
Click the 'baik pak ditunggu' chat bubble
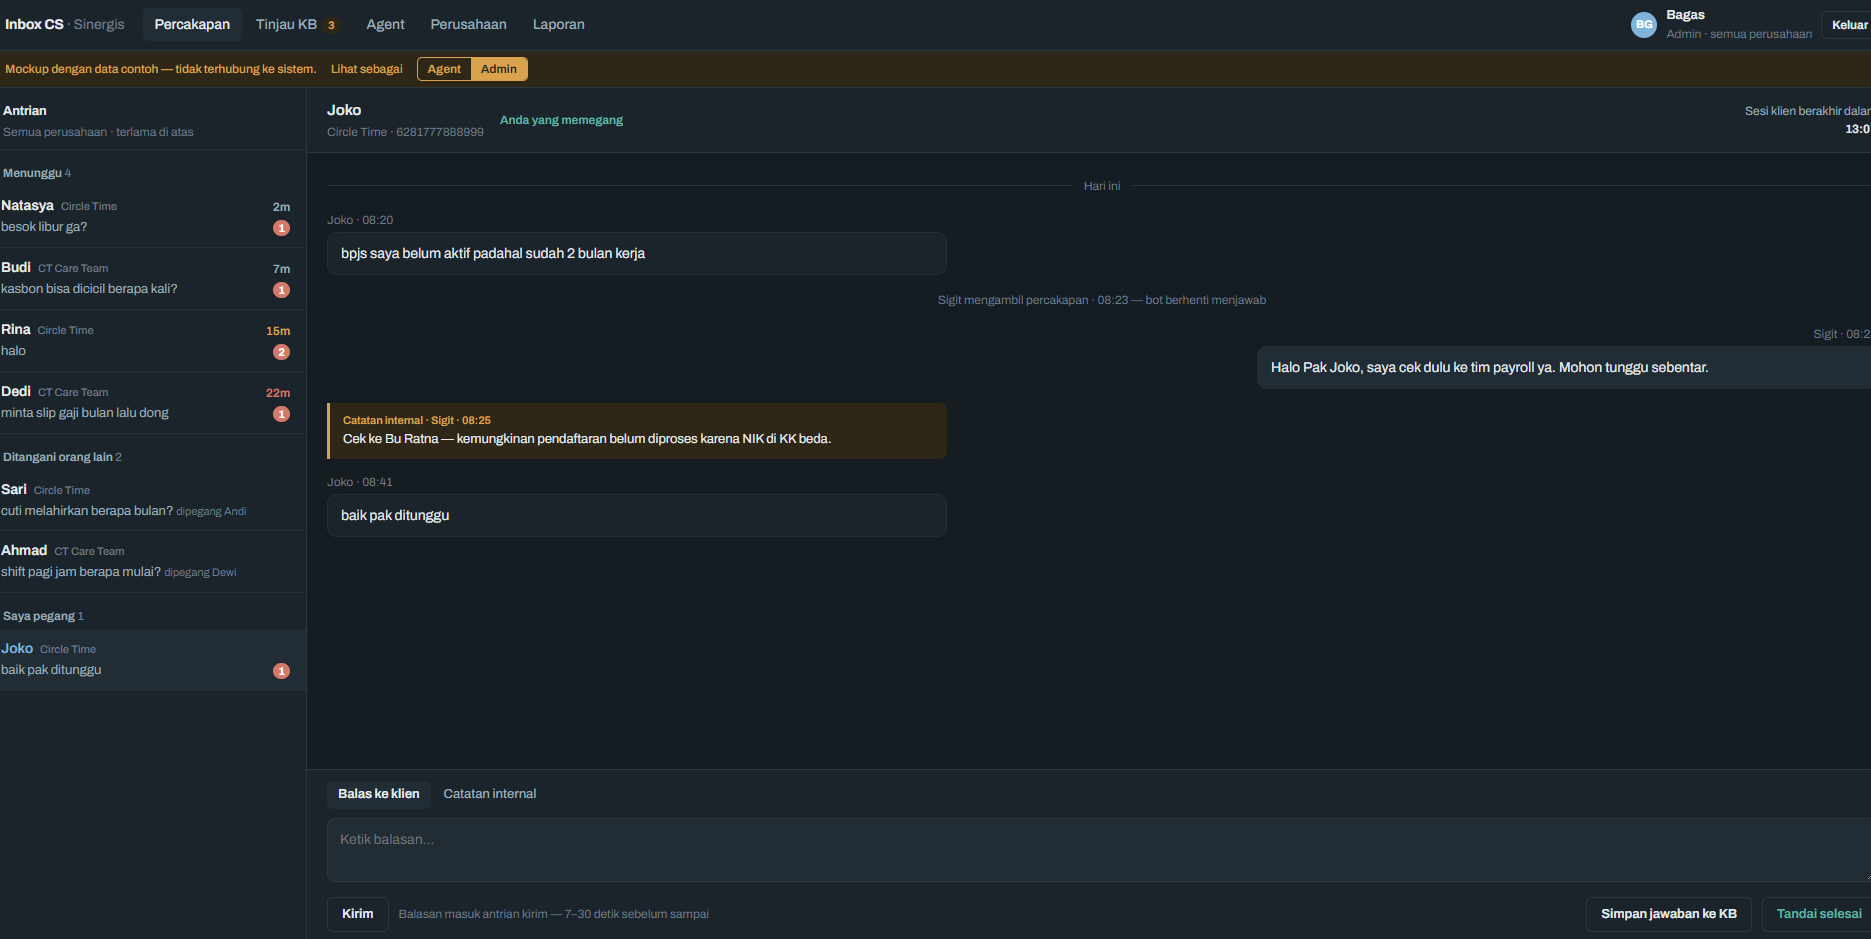coord(637,516)
